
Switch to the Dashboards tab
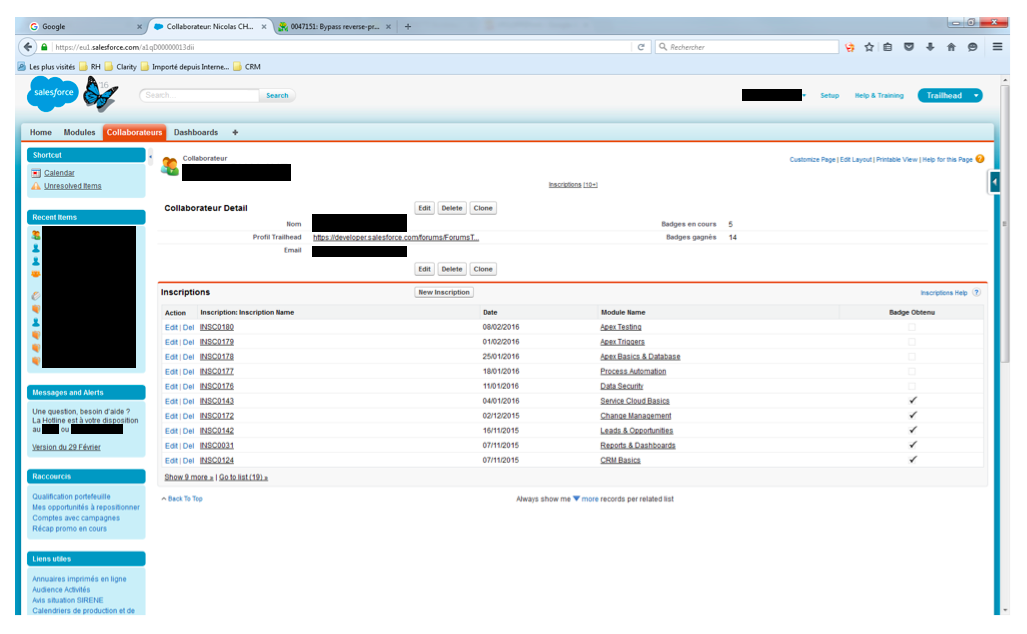pyautogui.click(x=195, y=132)
